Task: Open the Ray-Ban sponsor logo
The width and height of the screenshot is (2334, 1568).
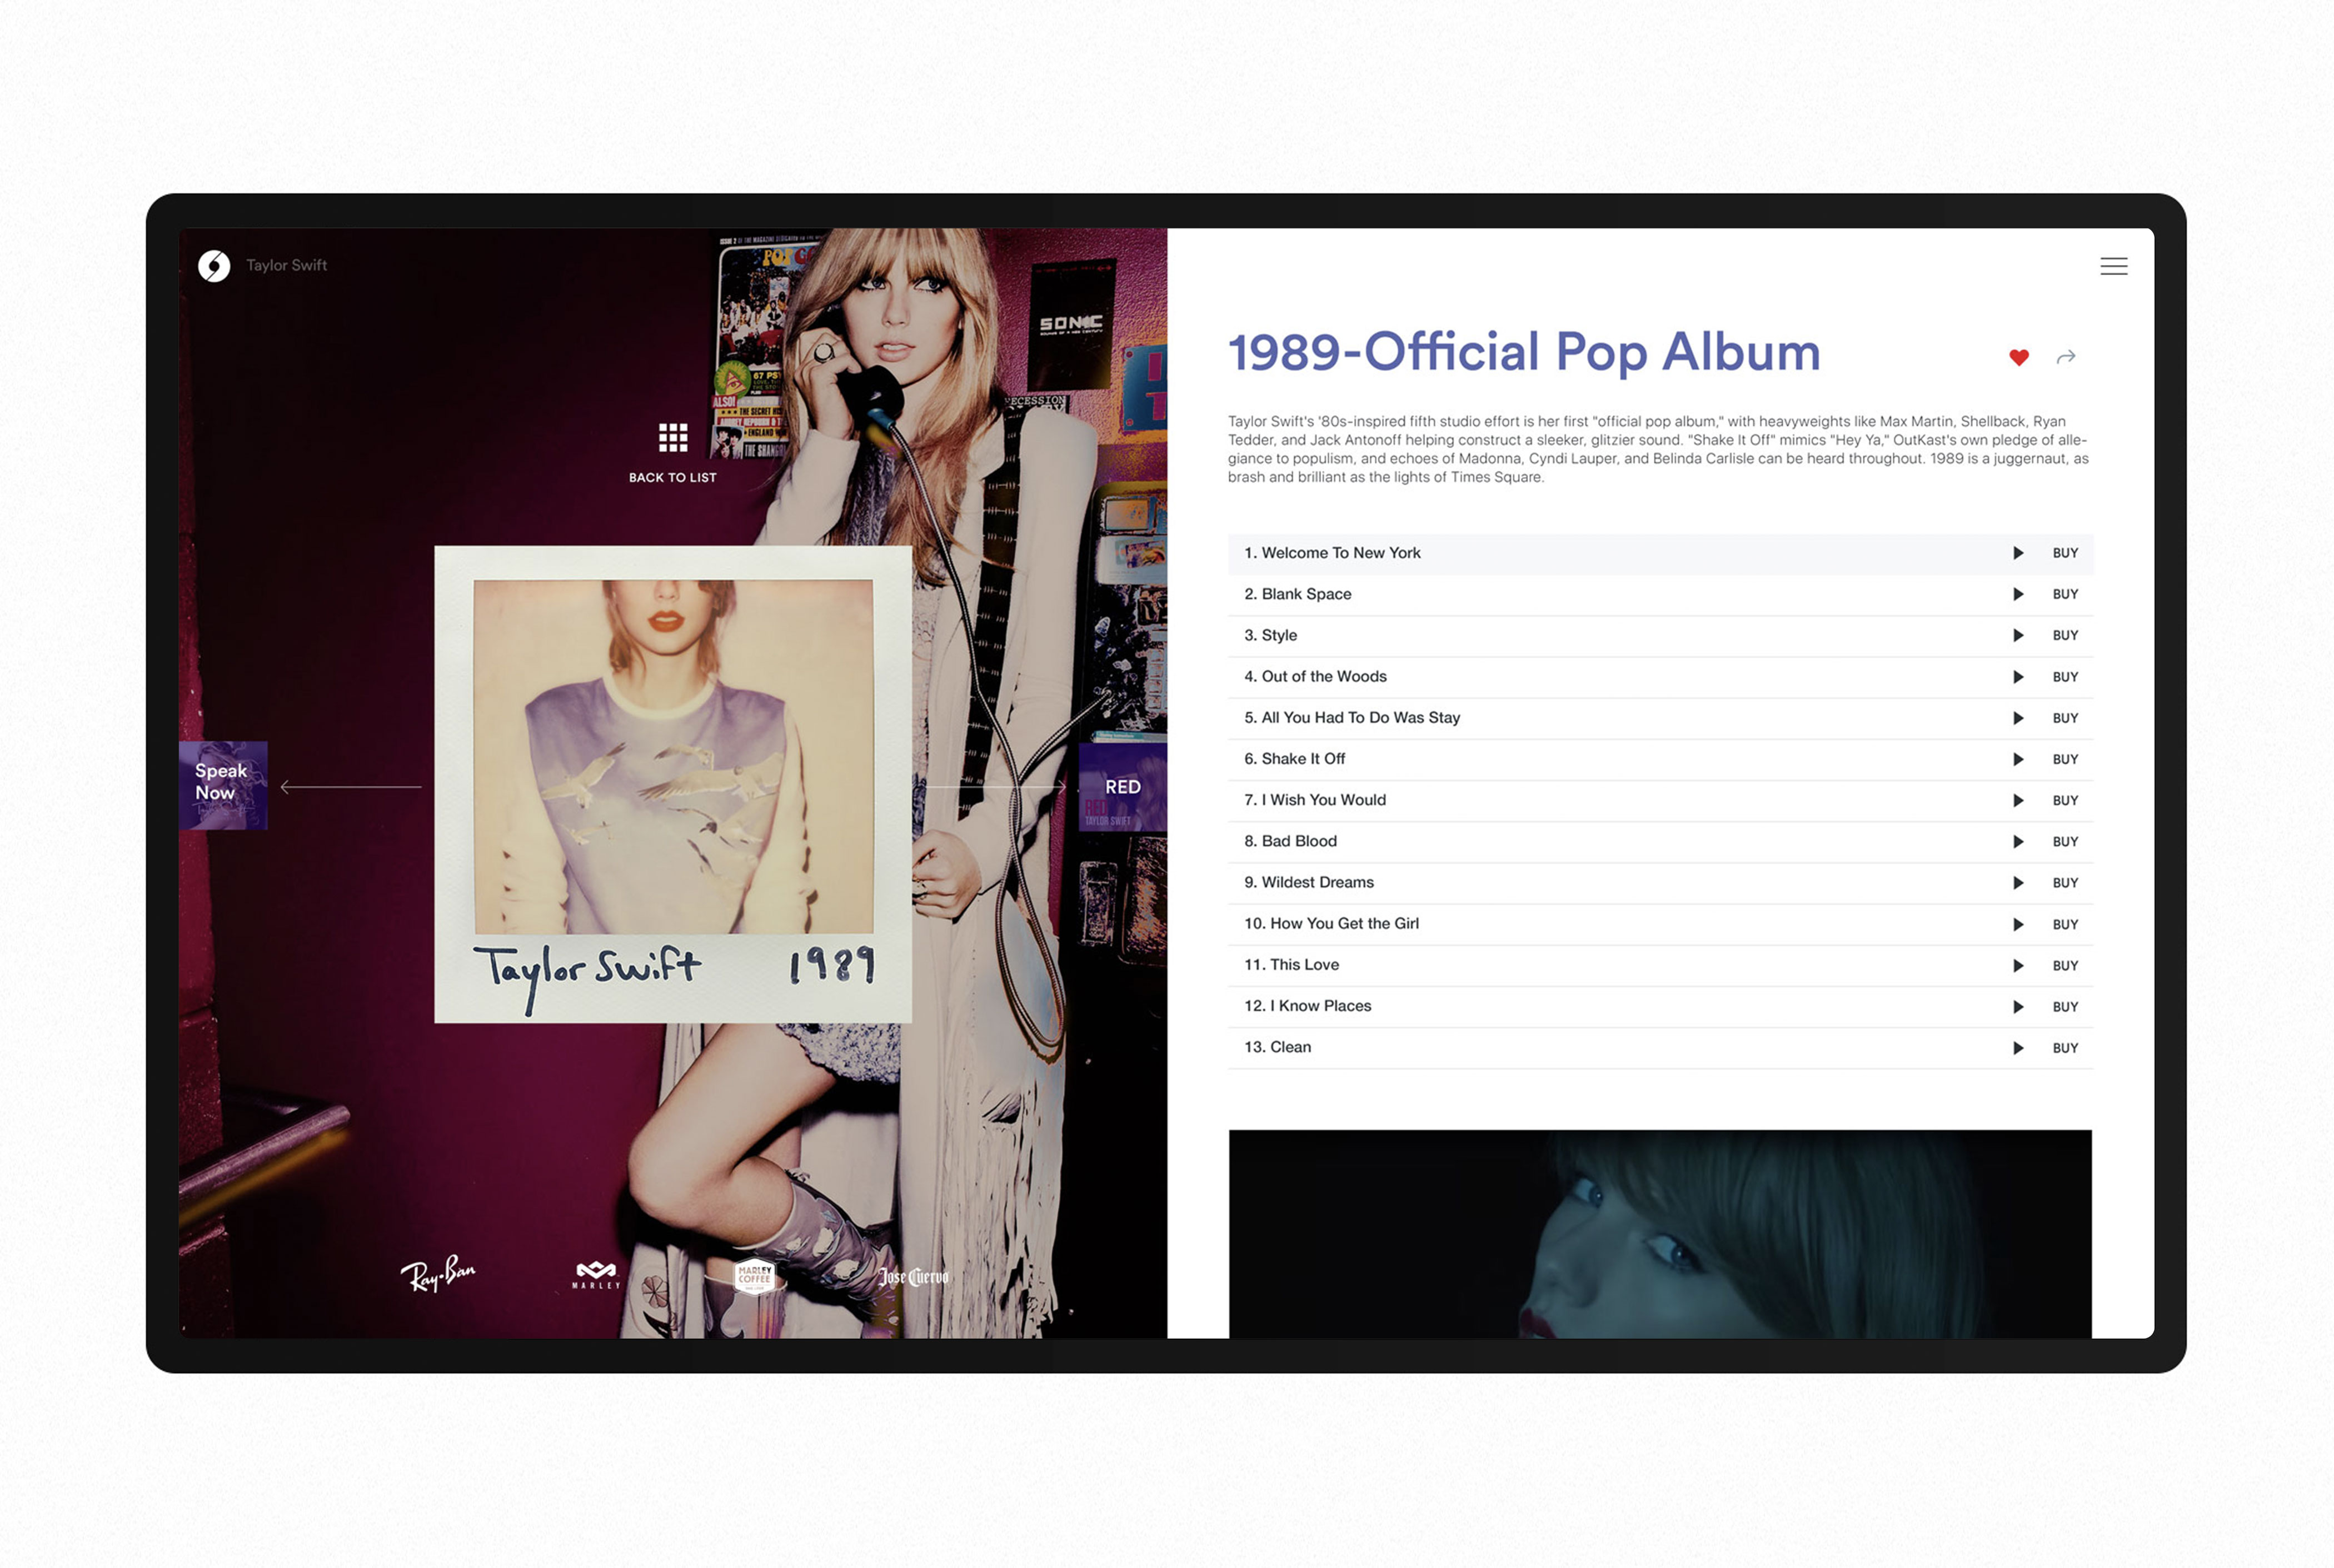Action: pyautogui.click(x=438, y=1273)
